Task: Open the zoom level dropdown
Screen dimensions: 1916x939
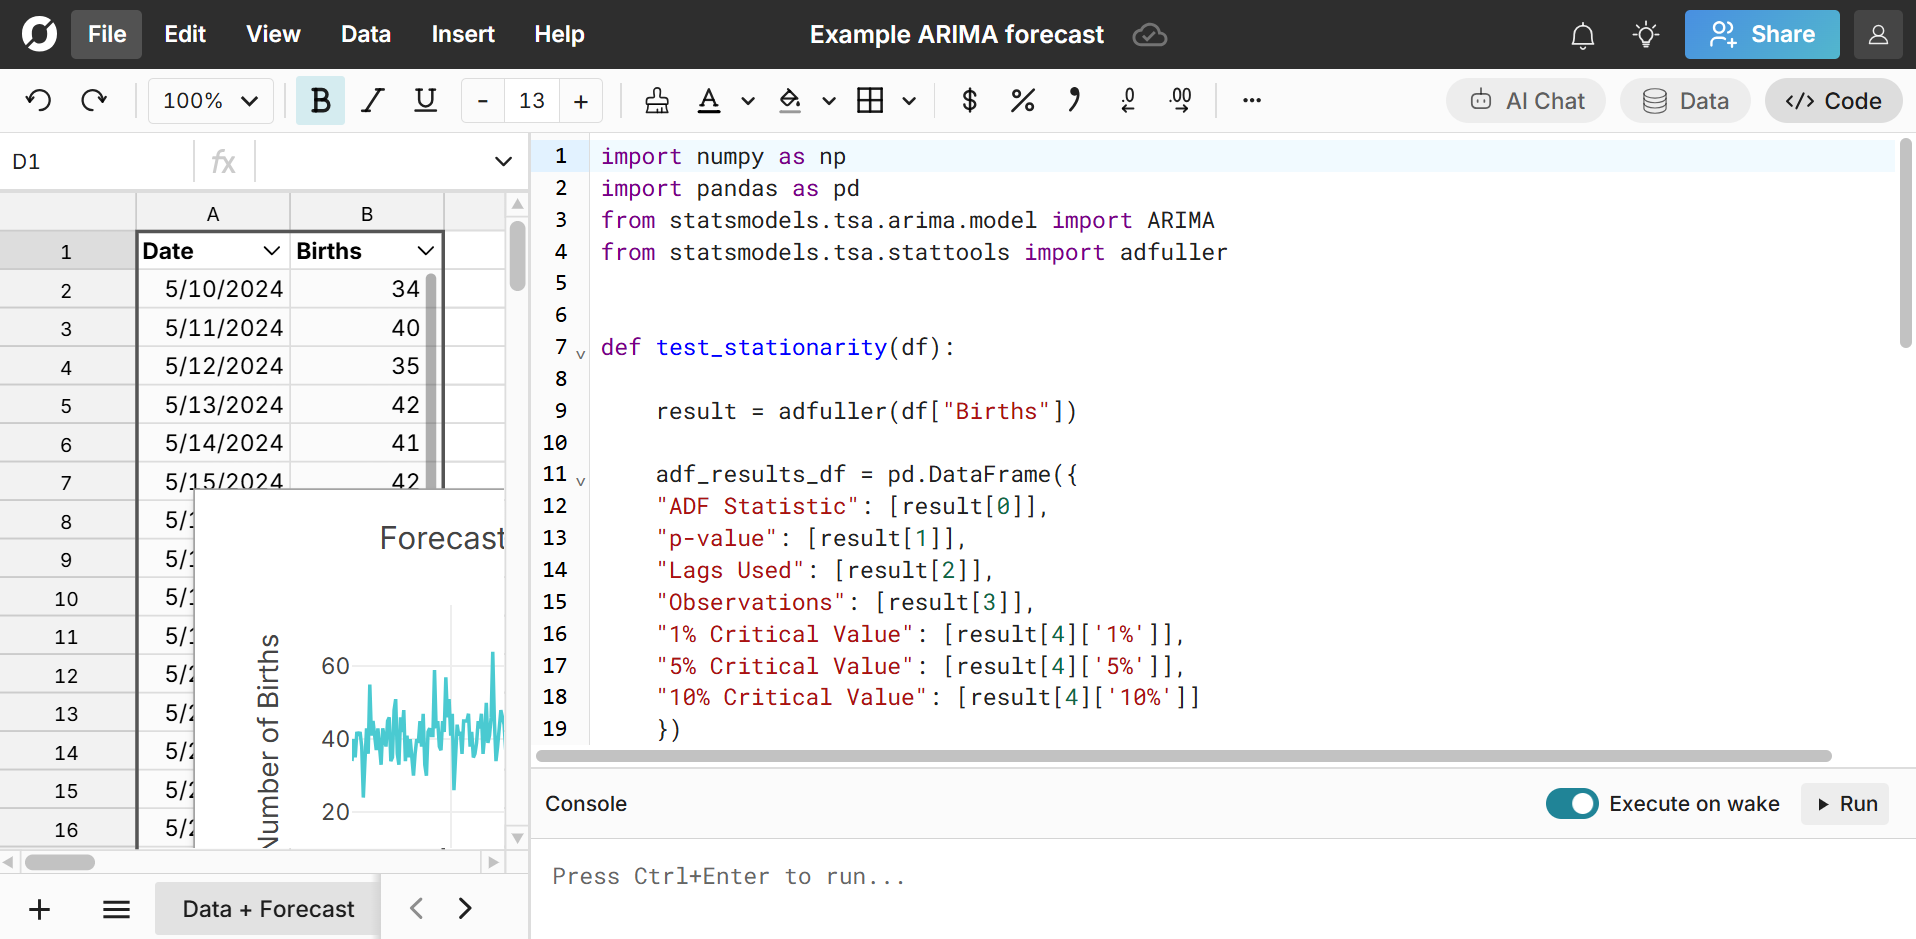Action: click(211, 100)
